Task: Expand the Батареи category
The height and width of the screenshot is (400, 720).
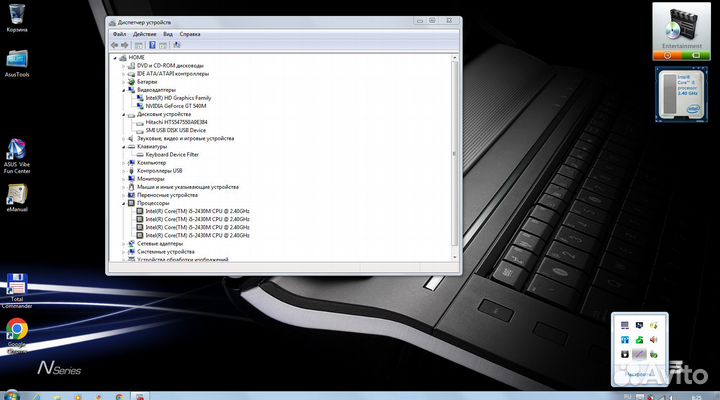Action: [124, 82]
